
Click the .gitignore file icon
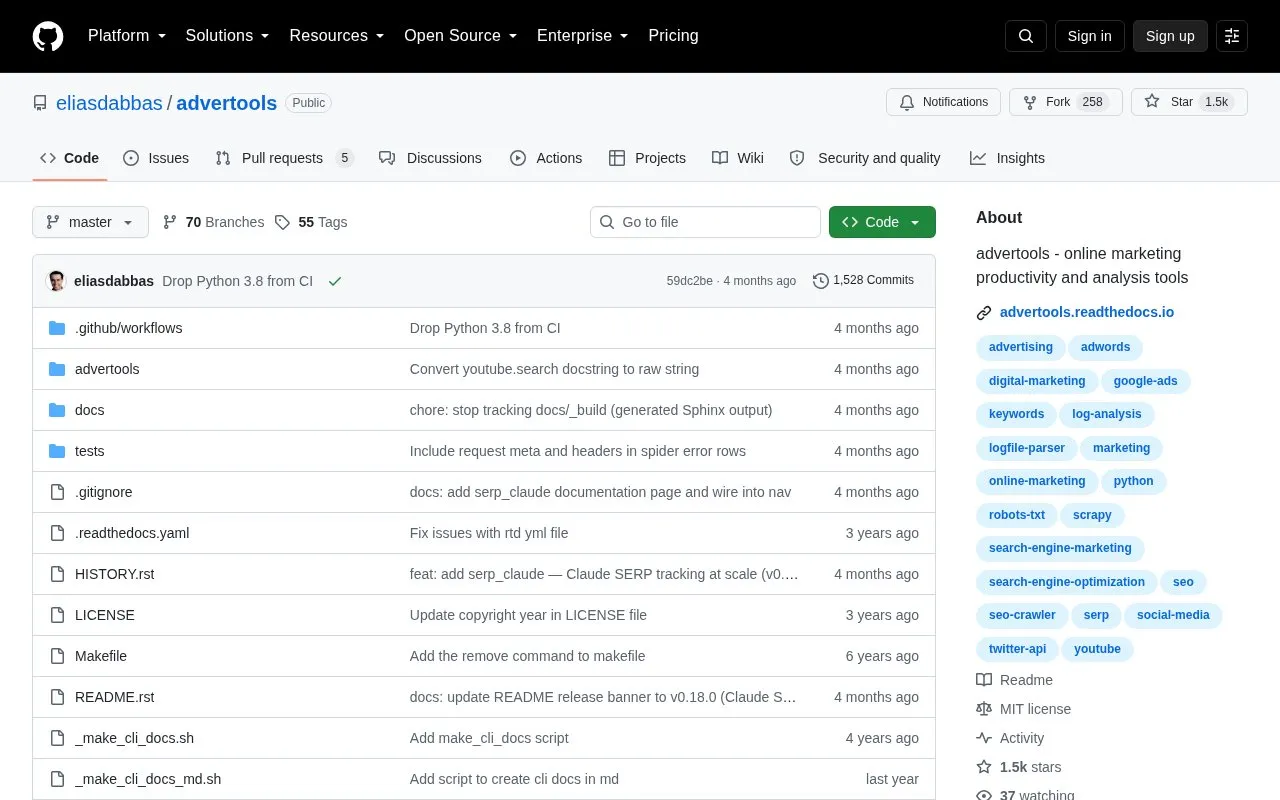[x=57, y=492]
